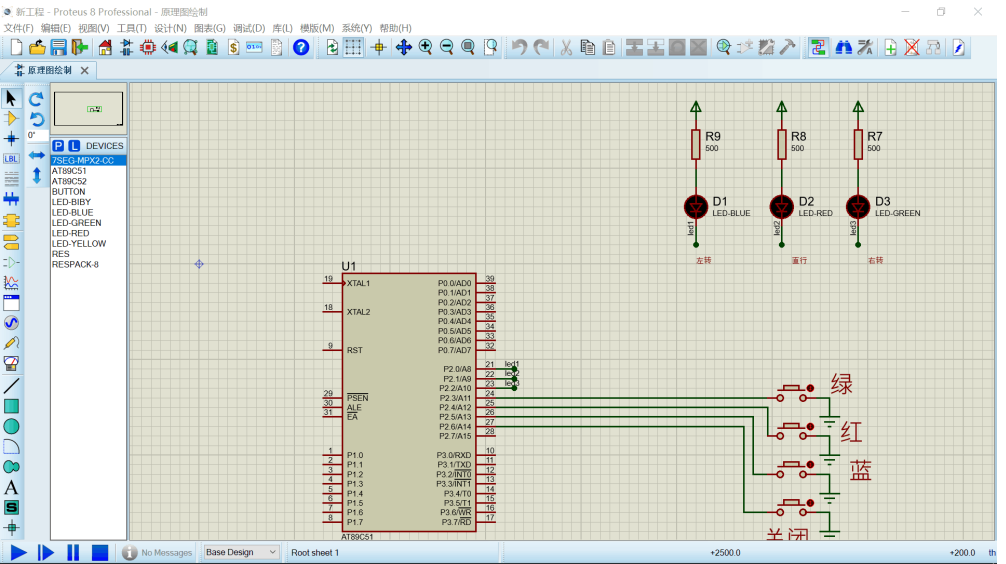This screenshot has height=564, width=1006.
Task: Close the 原理图绘制 tab
Action: click(85, 70)
